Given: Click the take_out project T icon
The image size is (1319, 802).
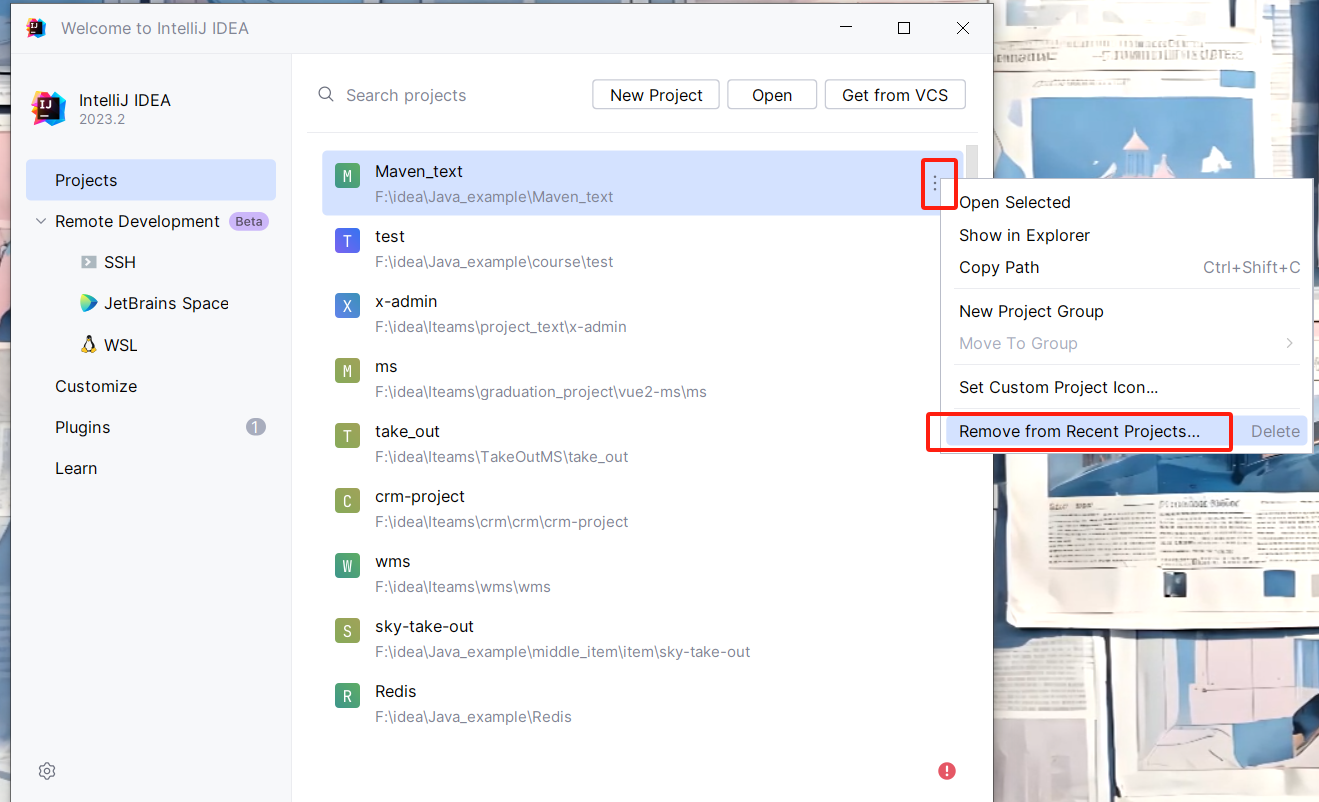Looking at the screenshot, I should 347,436.
